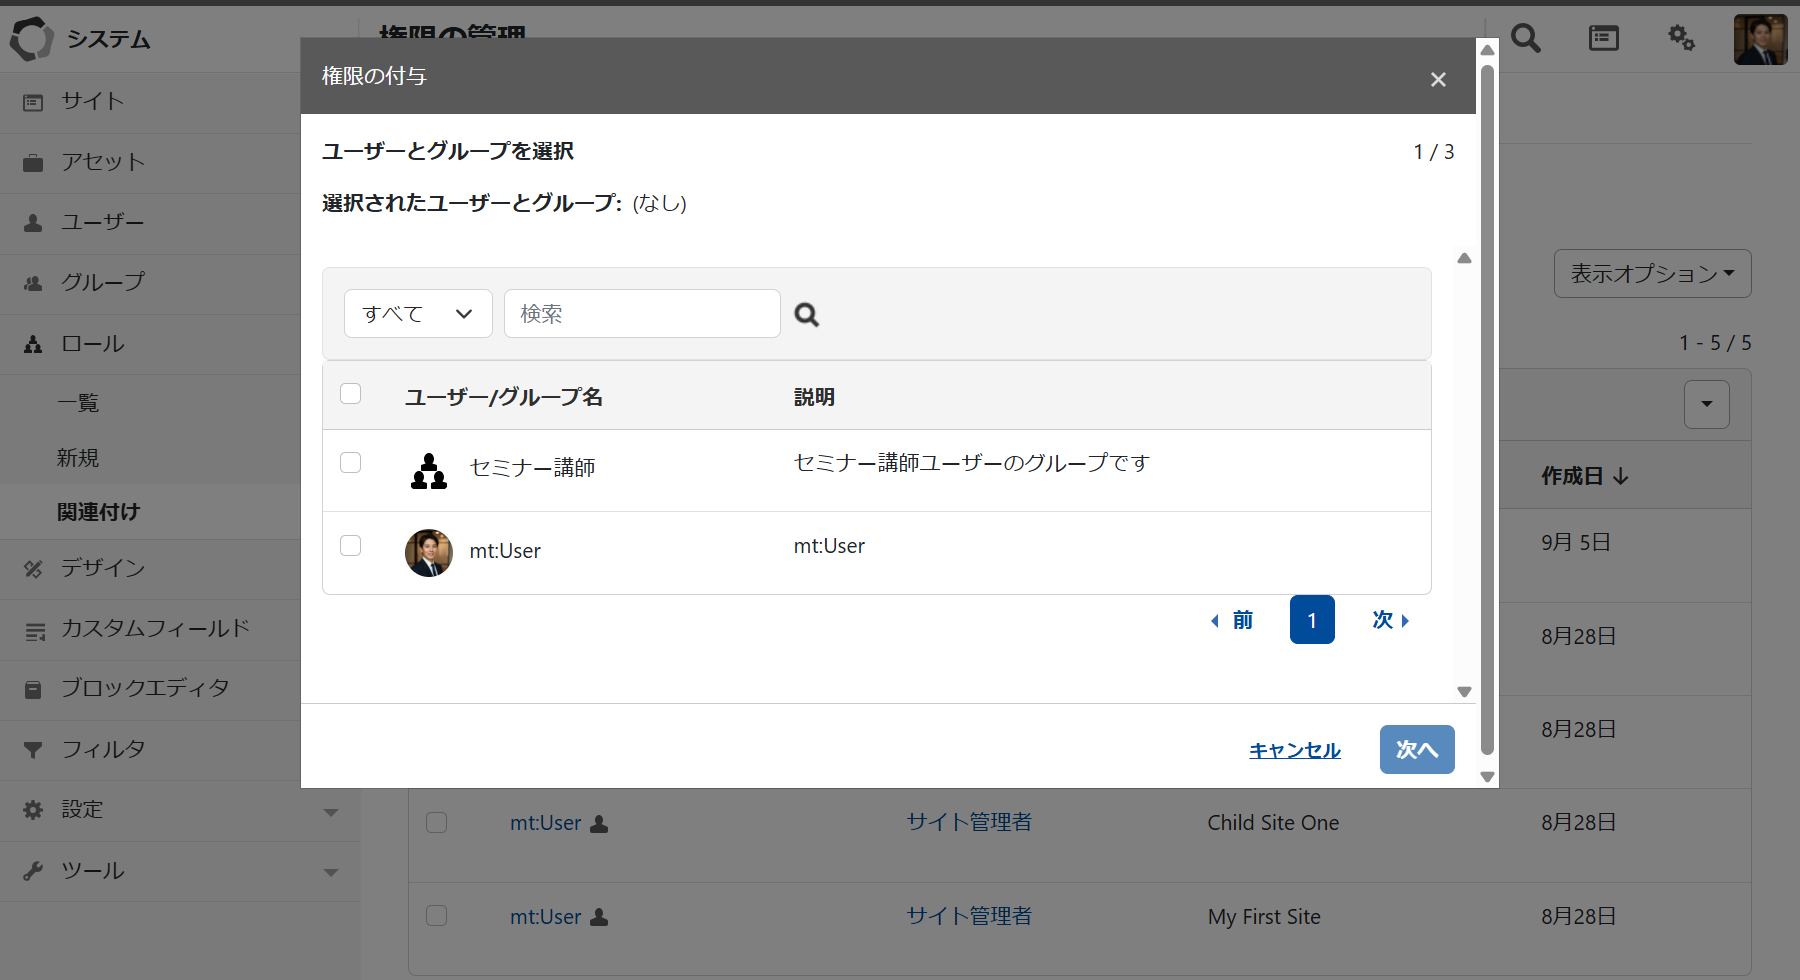Open the profile avatar in top-right
1800x980 pixels.
(x=1760, y=40)
